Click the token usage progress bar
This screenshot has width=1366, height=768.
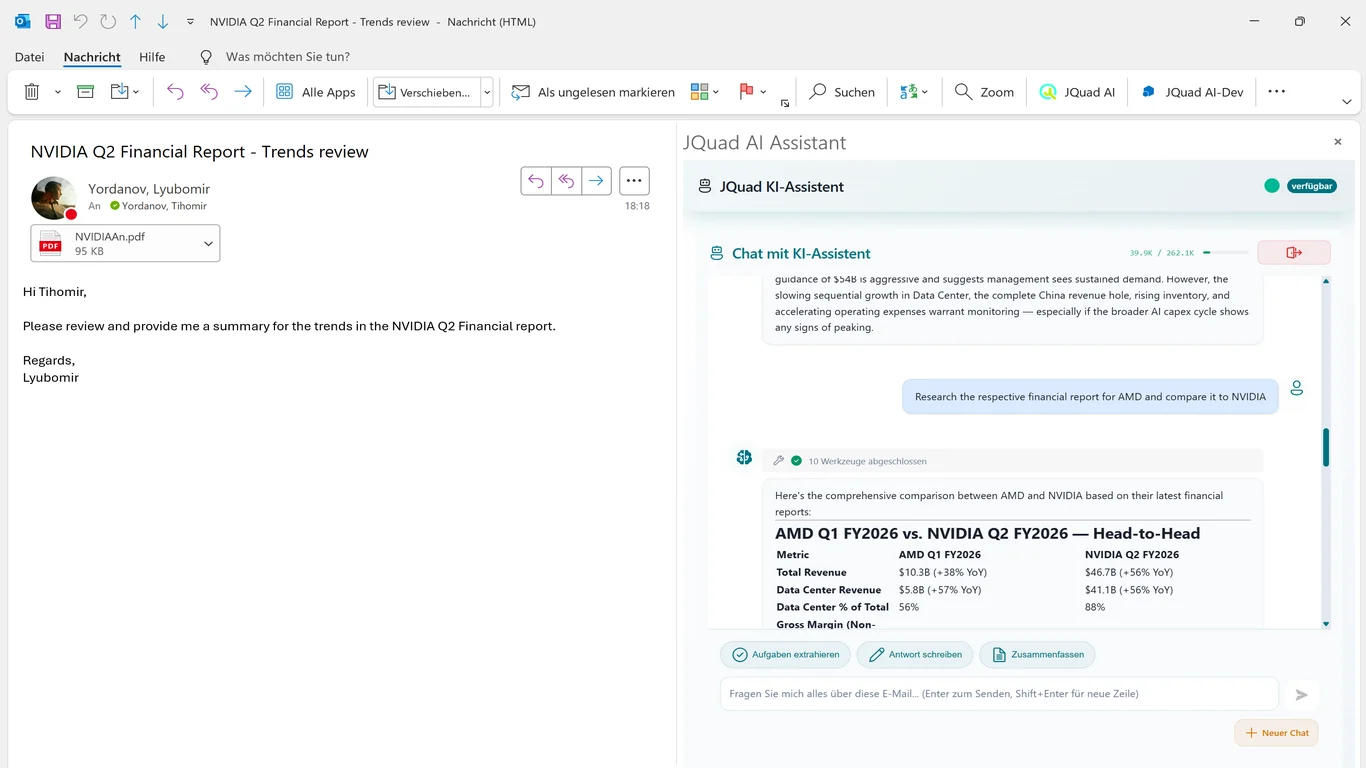[1225, 253]
